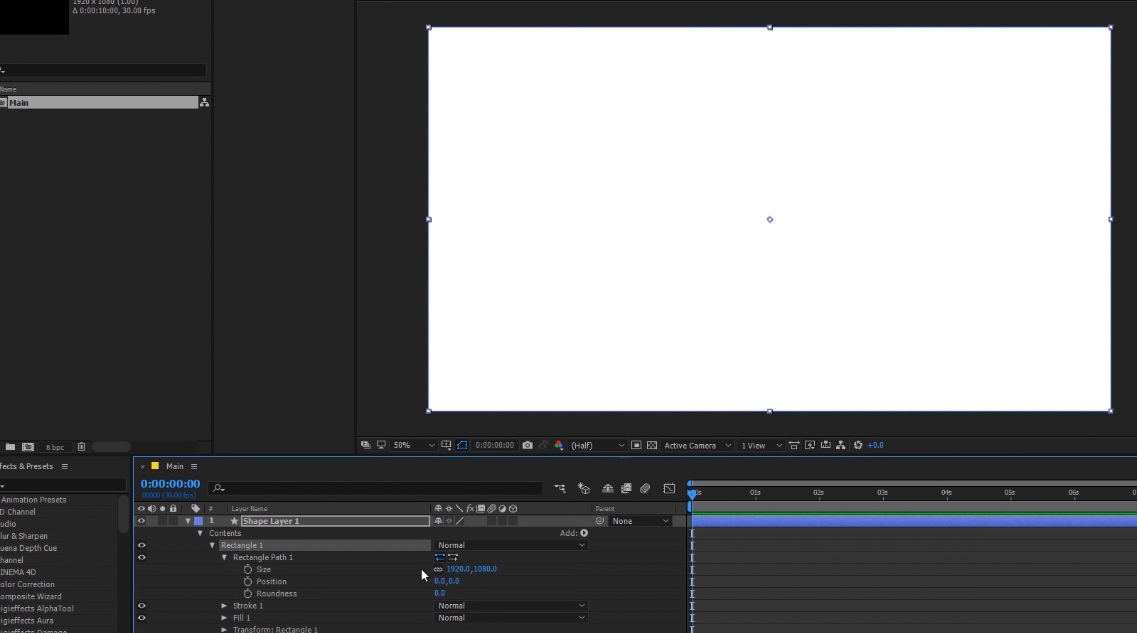Toggle Fill 1 visibility eye
Image resolution: width=1137 pixels, height=633 pixels.
(x=141, y=618)
